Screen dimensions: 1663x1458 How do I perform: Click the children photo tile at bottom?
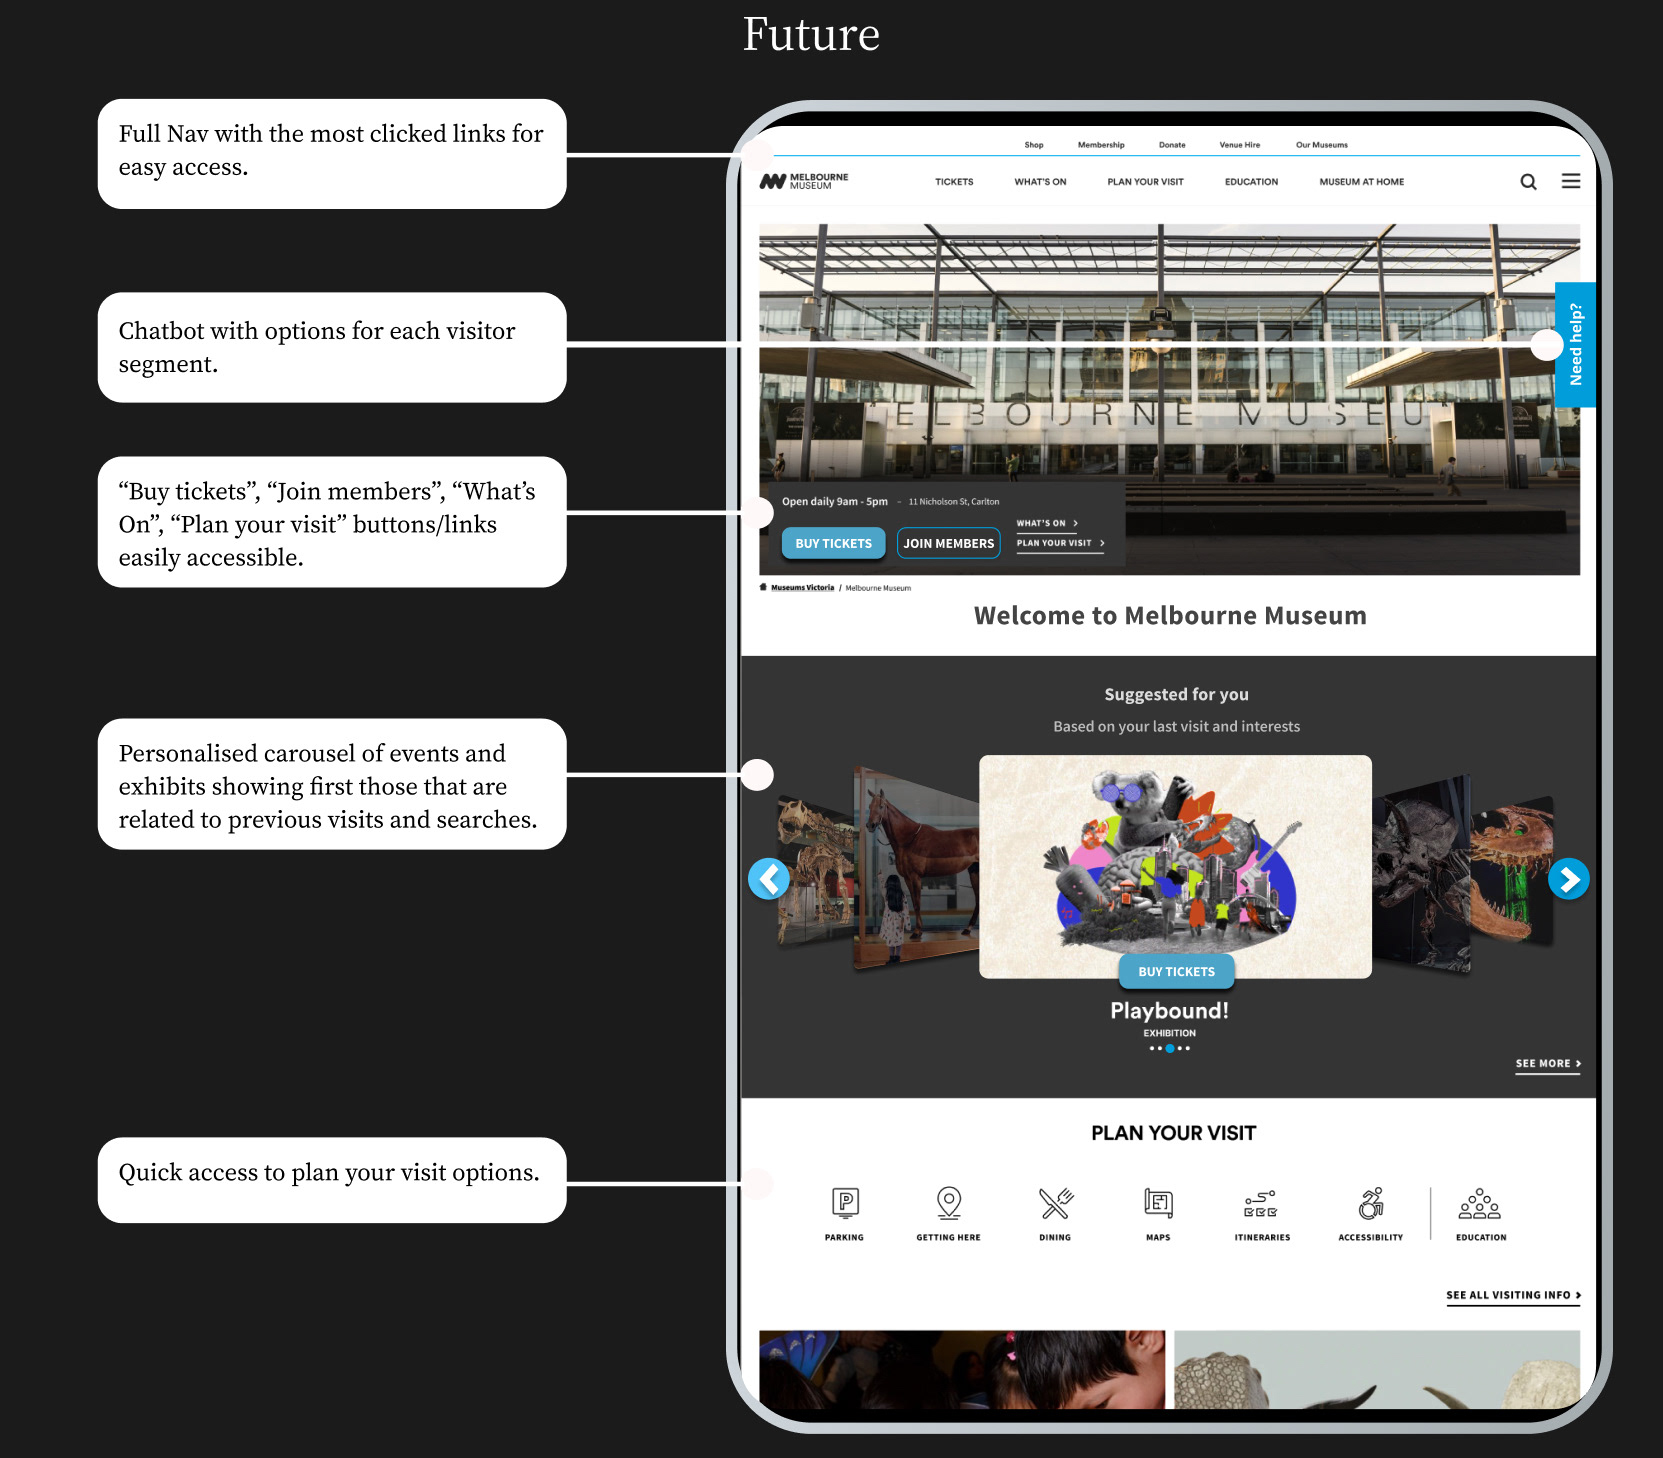pos(962,1369)
